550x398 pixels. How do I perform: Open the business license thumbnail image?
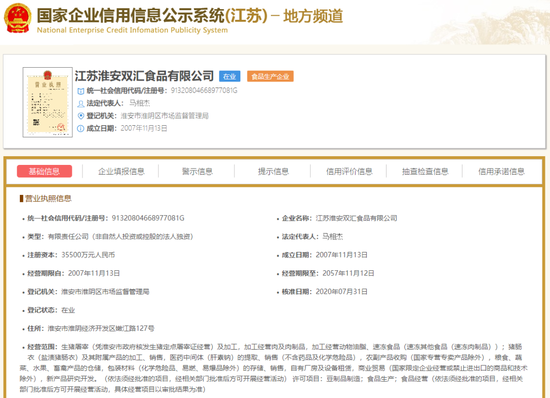point(48,102)
